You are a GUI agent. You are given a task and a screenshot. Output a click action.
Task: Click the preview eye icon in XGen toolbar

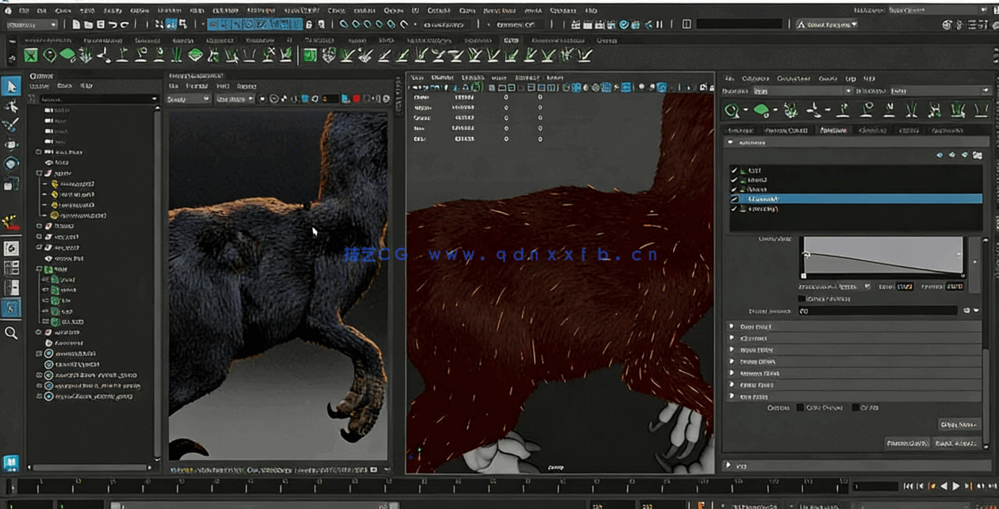[x=733, y=110]
